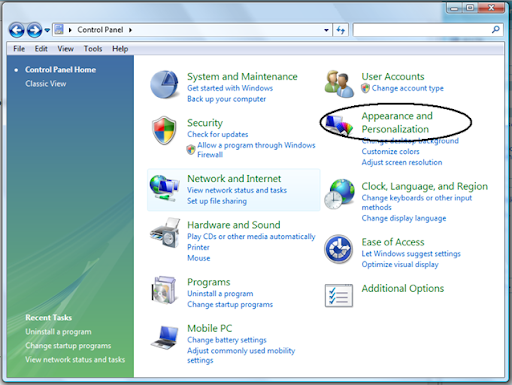Click the Programs disc box icon
The height and width of the screenshot is (385, 512).
pos(164,290)
